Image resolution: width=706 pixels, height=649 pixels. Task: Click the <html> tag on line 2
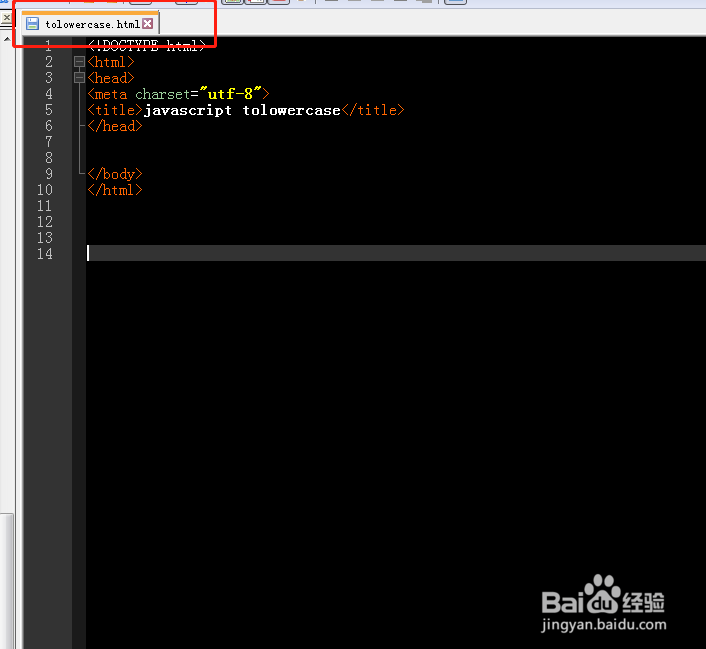pos(111,62)
